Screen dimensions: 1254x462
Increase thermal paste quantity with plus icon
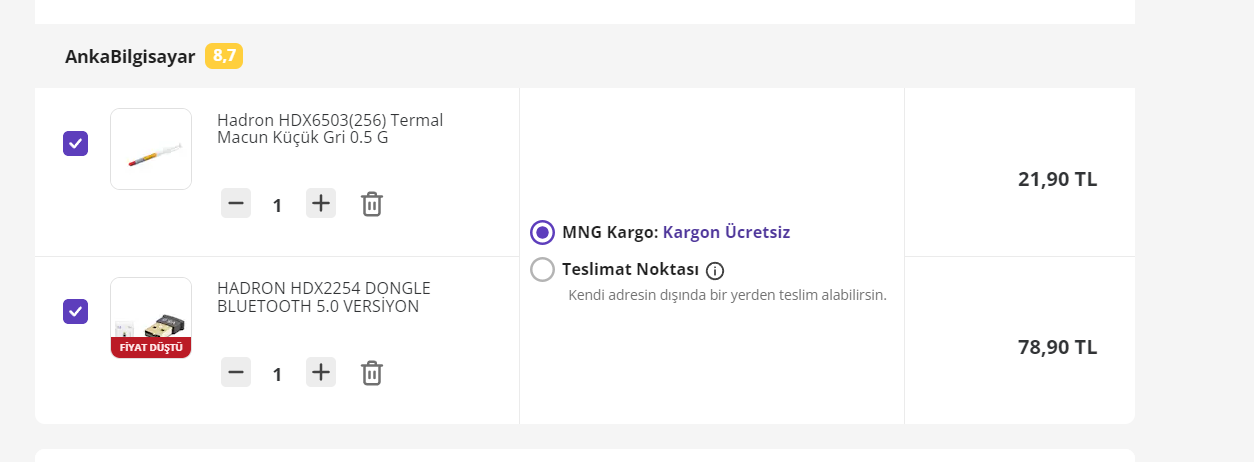coord(320,204)
